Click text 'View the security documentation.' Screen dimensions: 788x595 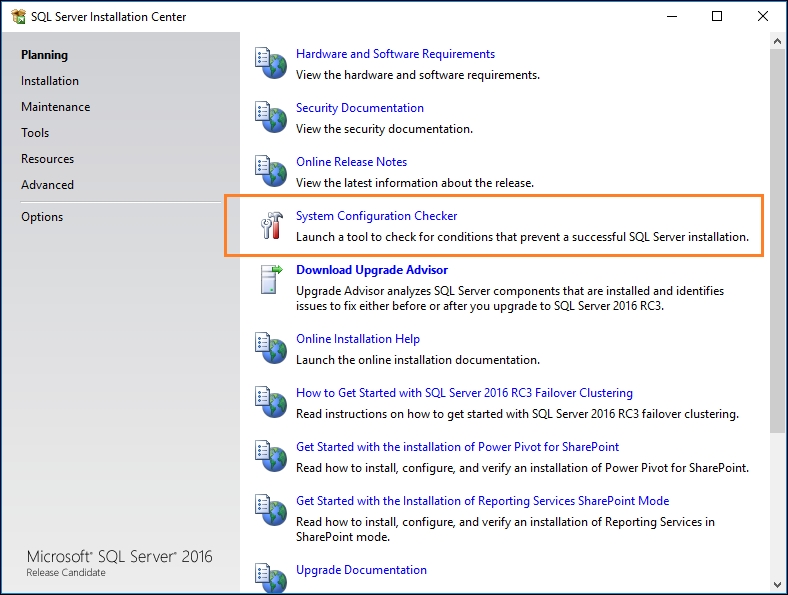coord(384,129)
